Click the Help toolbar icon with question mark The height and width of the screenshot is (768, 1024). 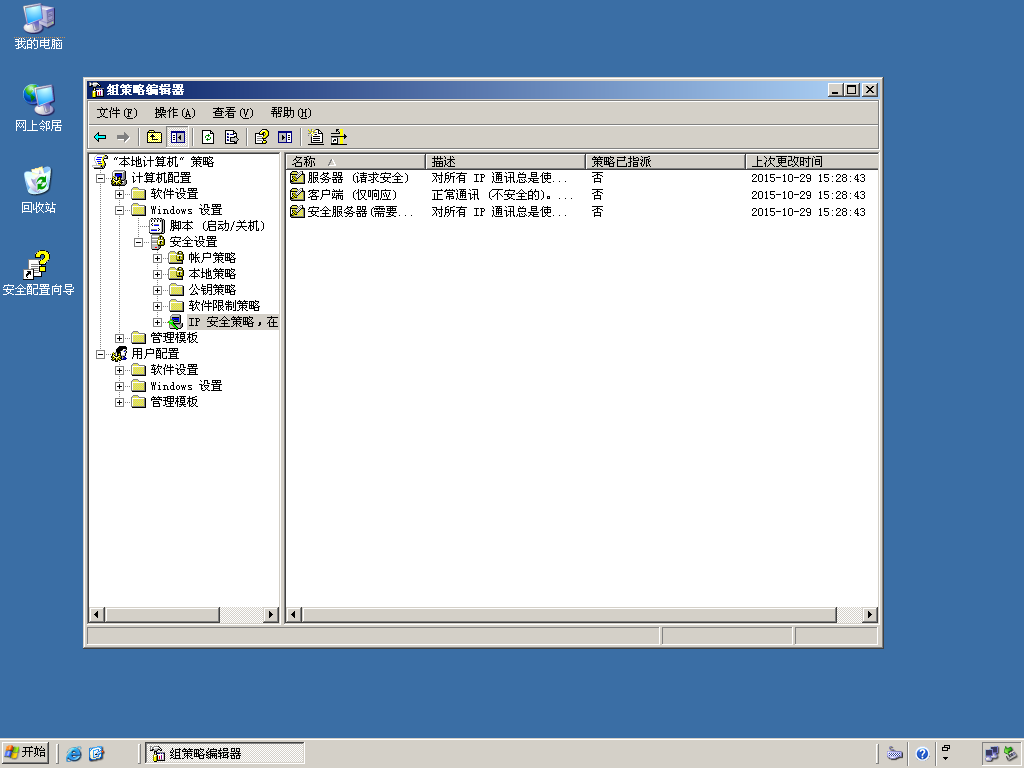[262, 137]
